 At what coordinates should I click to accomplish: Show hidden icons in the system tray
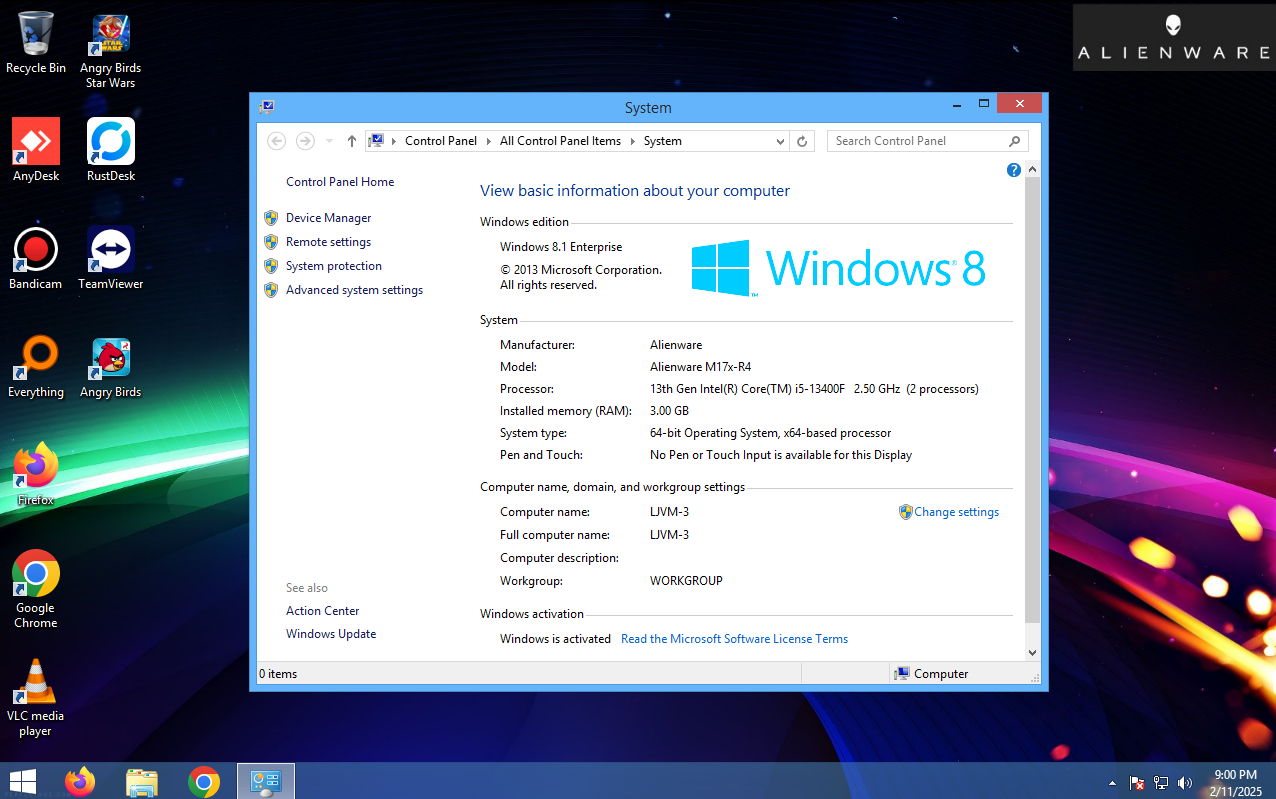pyautogui.click(x=1112, y=783)
